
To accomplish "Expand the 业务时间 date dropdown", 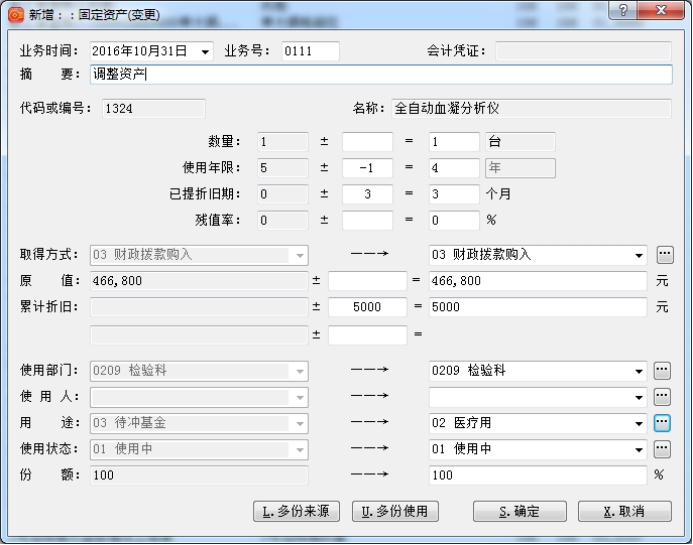I will point(205,52).
